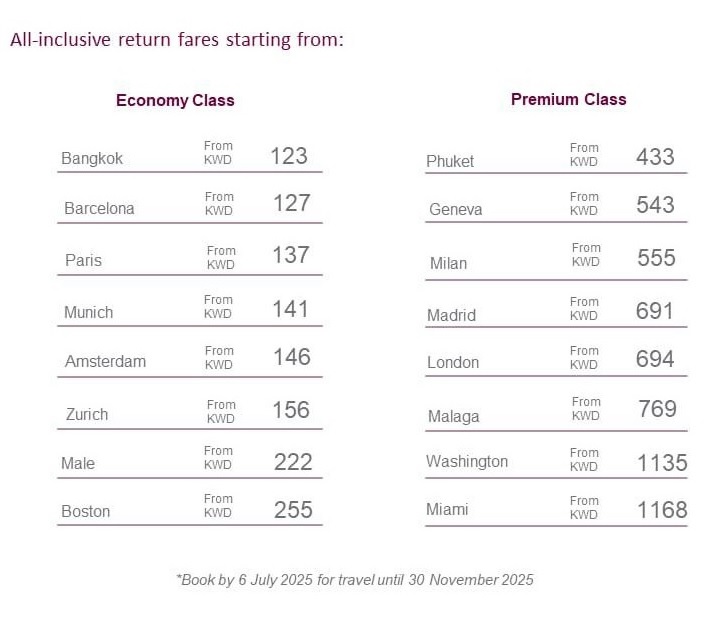The image size is (717, 634).
Task: Click the Barcelona destination name
Action: click(99, 209)
